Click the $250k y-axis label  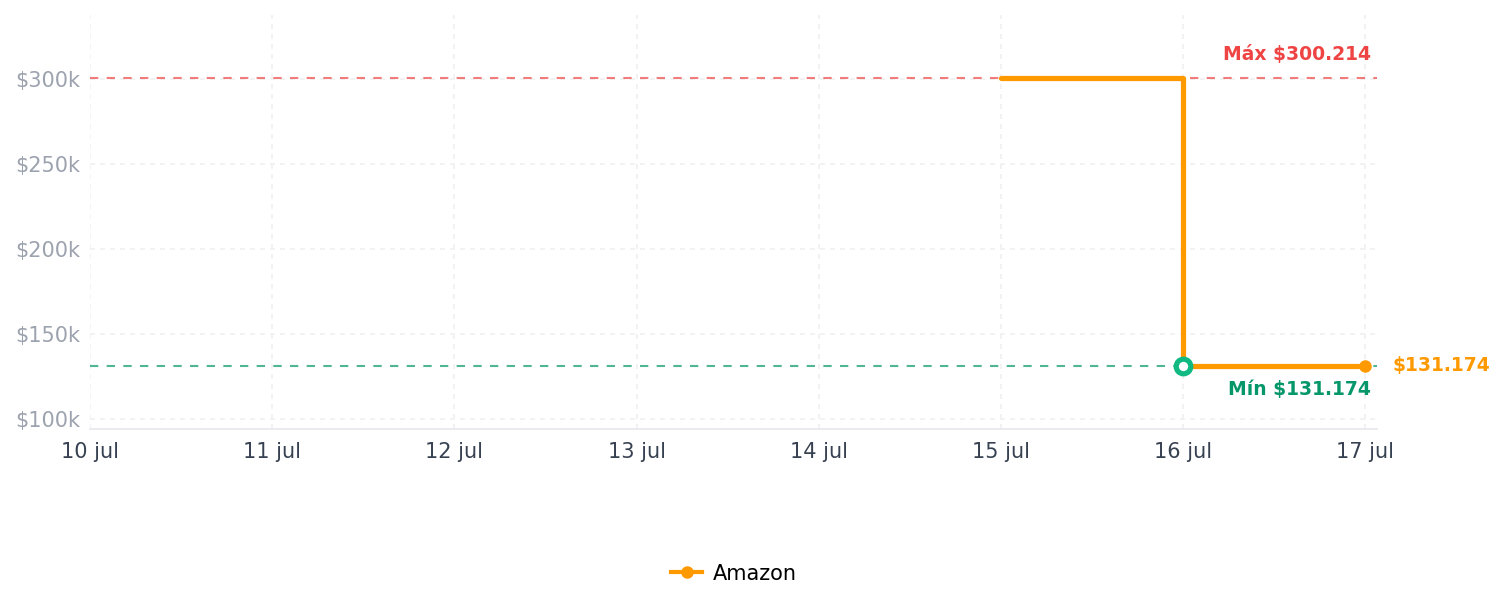click(x=47, y=164)
